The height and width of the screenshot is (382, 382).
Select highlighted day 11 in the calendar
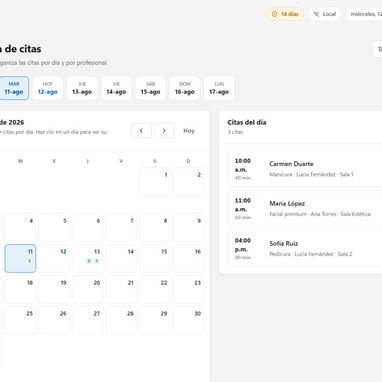(20, 258)
